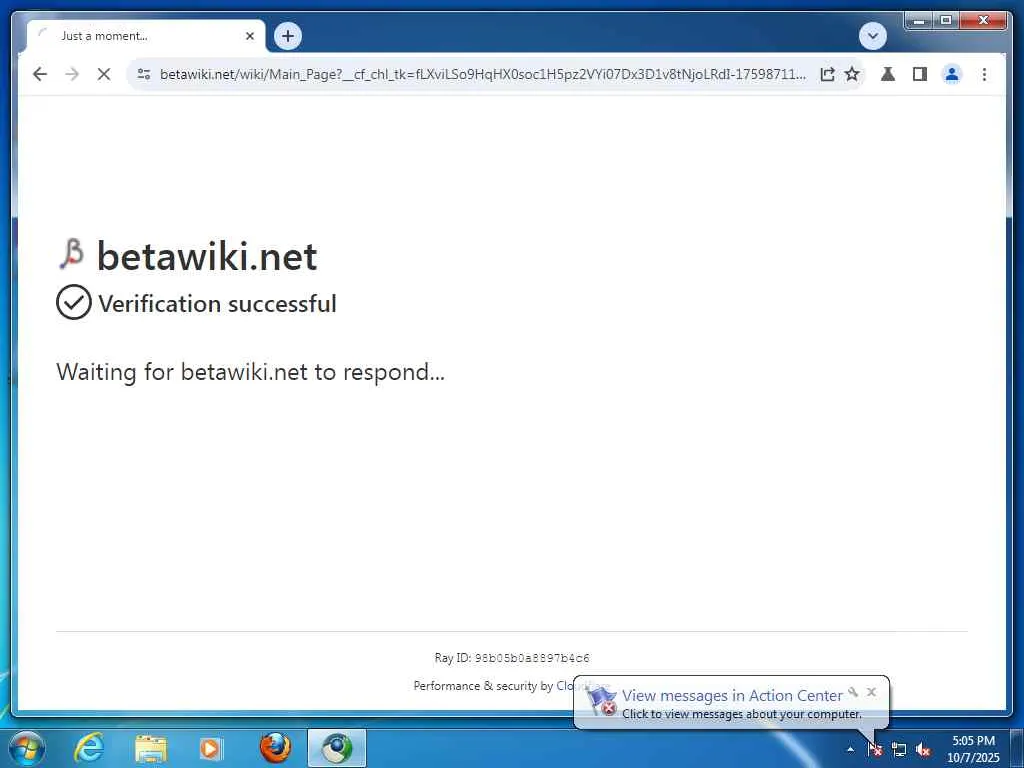This screenshot has width=1024, height=768.
Task: Open tab search dropdown arrow
Action: [872, 36]
